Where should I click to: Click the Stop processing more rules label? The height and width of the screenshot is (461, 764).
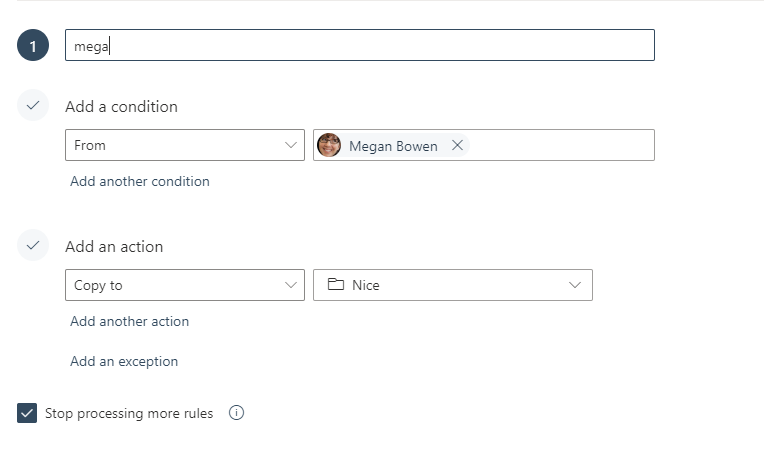tap(129, 413)
